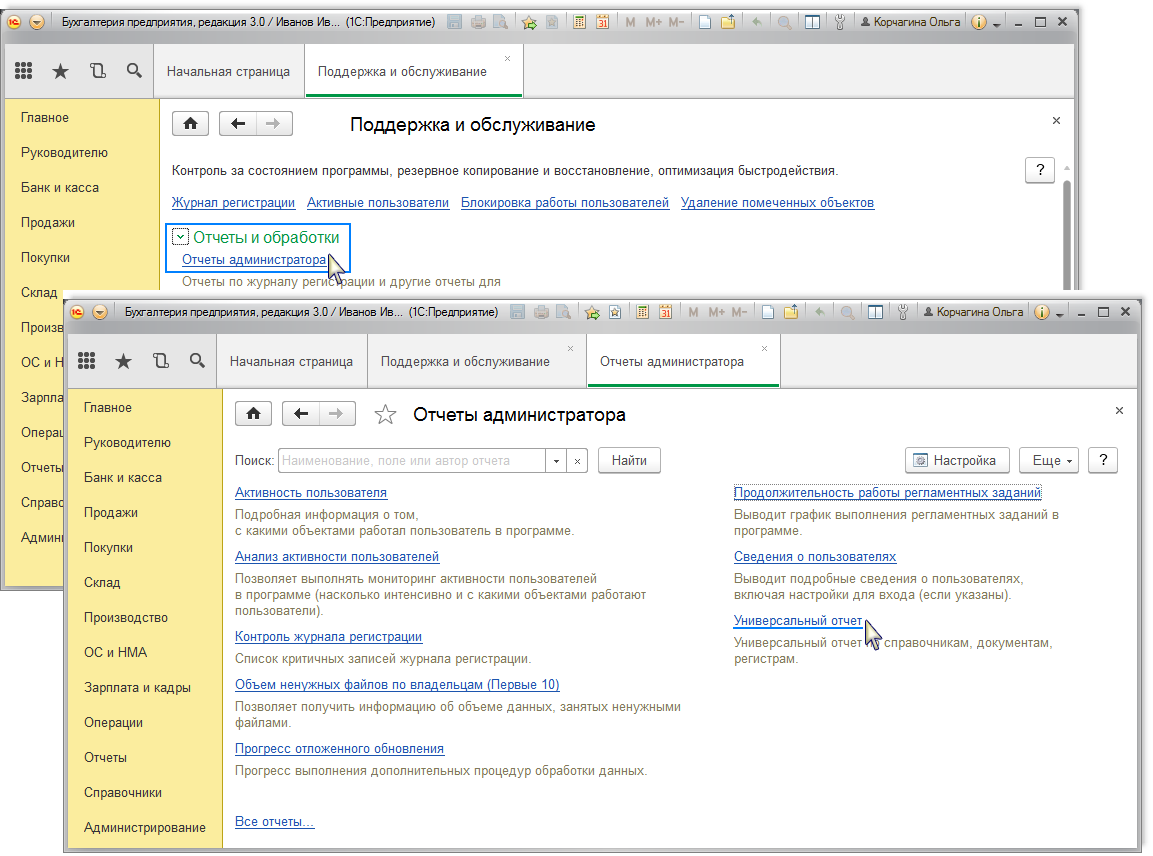The width and height of the screenshot is (1153, 856).
Task: Open Сведения о пользователях link
Action: [x=815, y=557]
